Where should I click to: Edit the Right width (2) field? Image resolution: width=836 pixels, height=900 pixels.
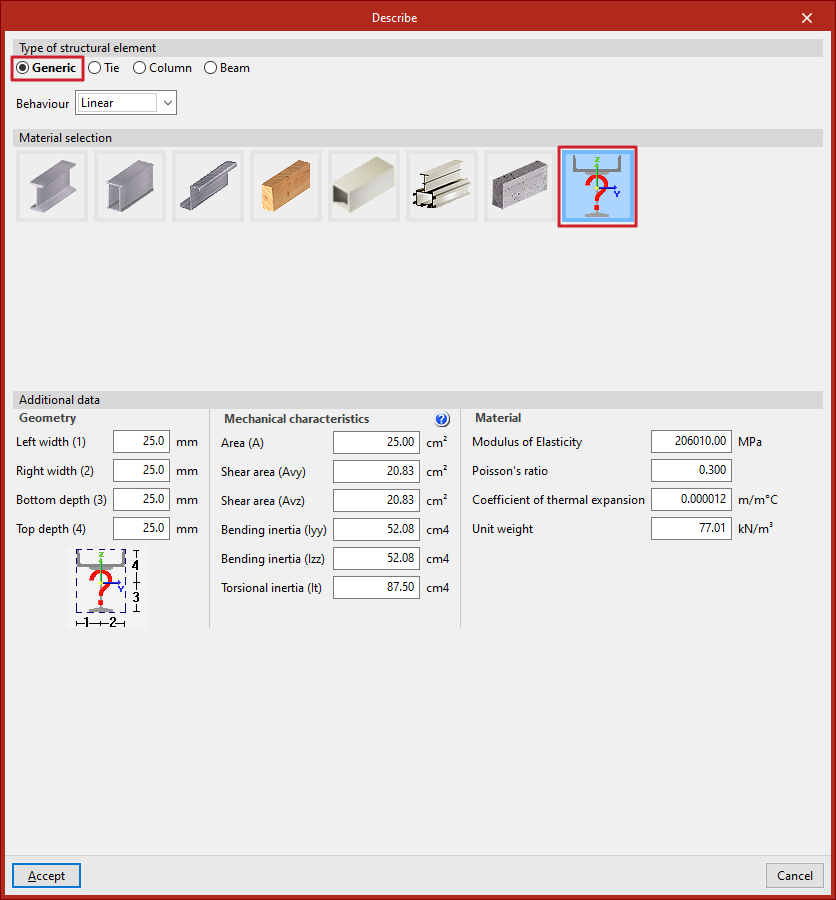[141, 470]
